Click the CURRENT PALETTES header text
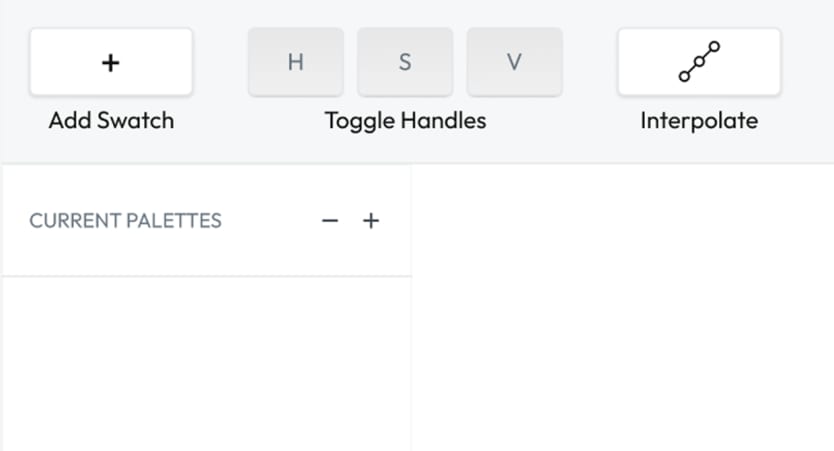The height and width of the screenshot is (451, 834). click(x=126, y=221)
